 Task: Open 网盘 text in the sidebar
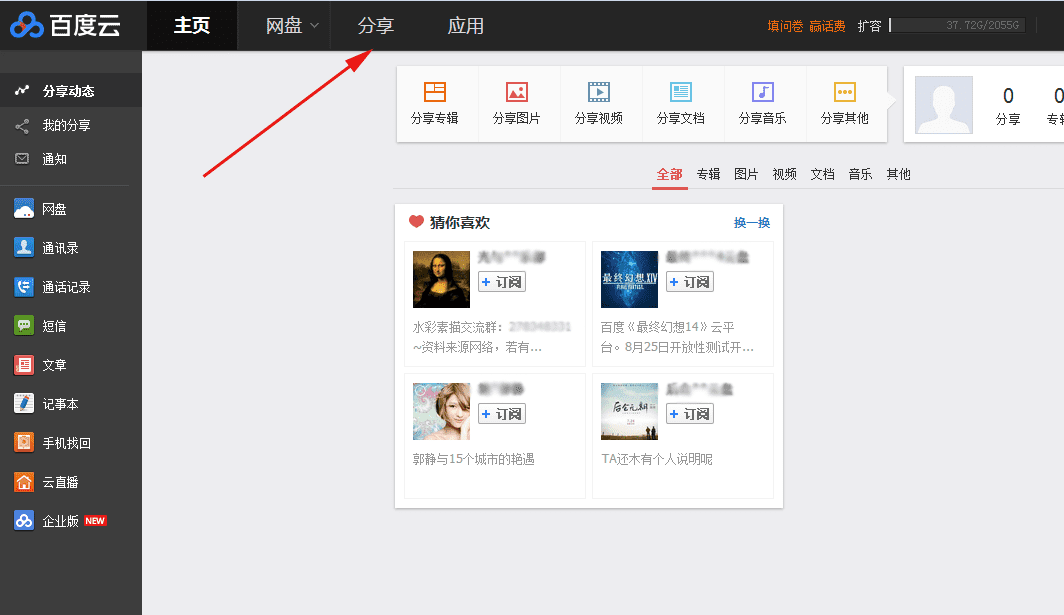click(x=54, y=209)
